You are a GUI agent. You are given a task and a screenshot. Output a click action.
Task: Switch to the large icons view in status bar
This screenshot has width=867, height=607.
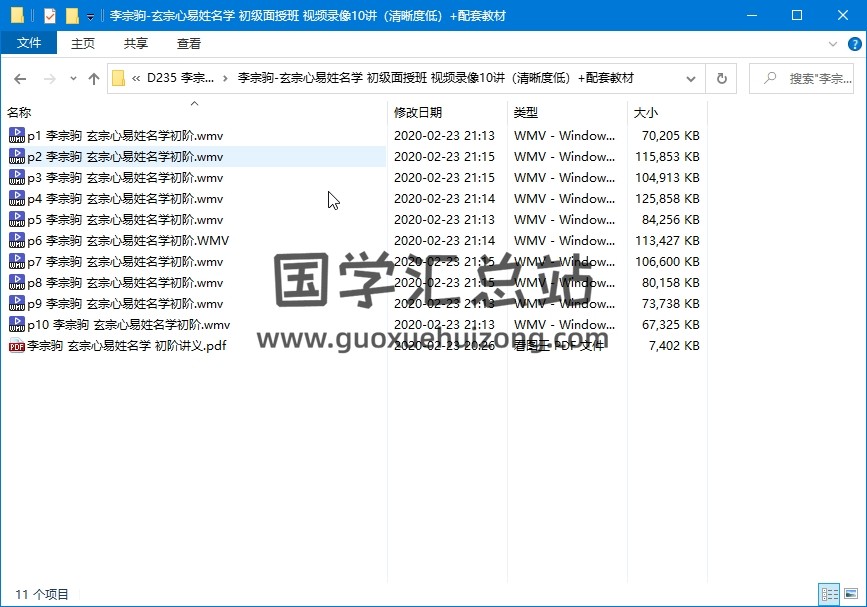pyautogui.click(x=850, y=594)
